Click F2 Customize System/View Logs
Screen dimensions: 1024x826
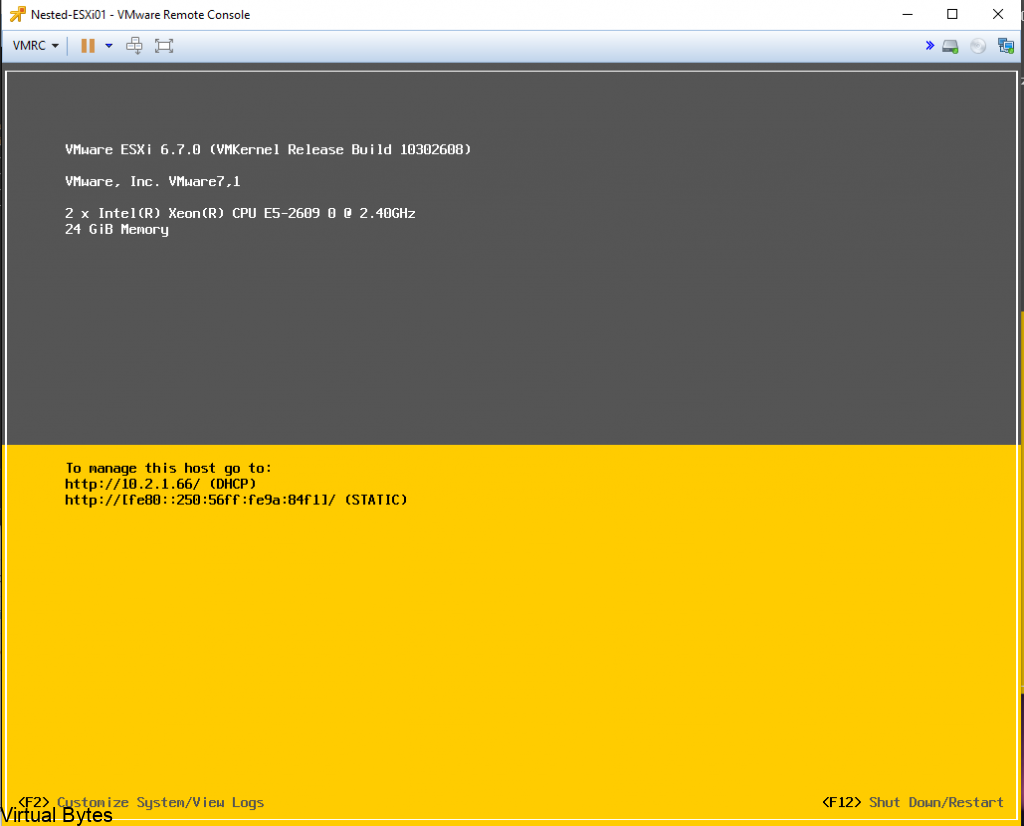click(x=141, y=802)
